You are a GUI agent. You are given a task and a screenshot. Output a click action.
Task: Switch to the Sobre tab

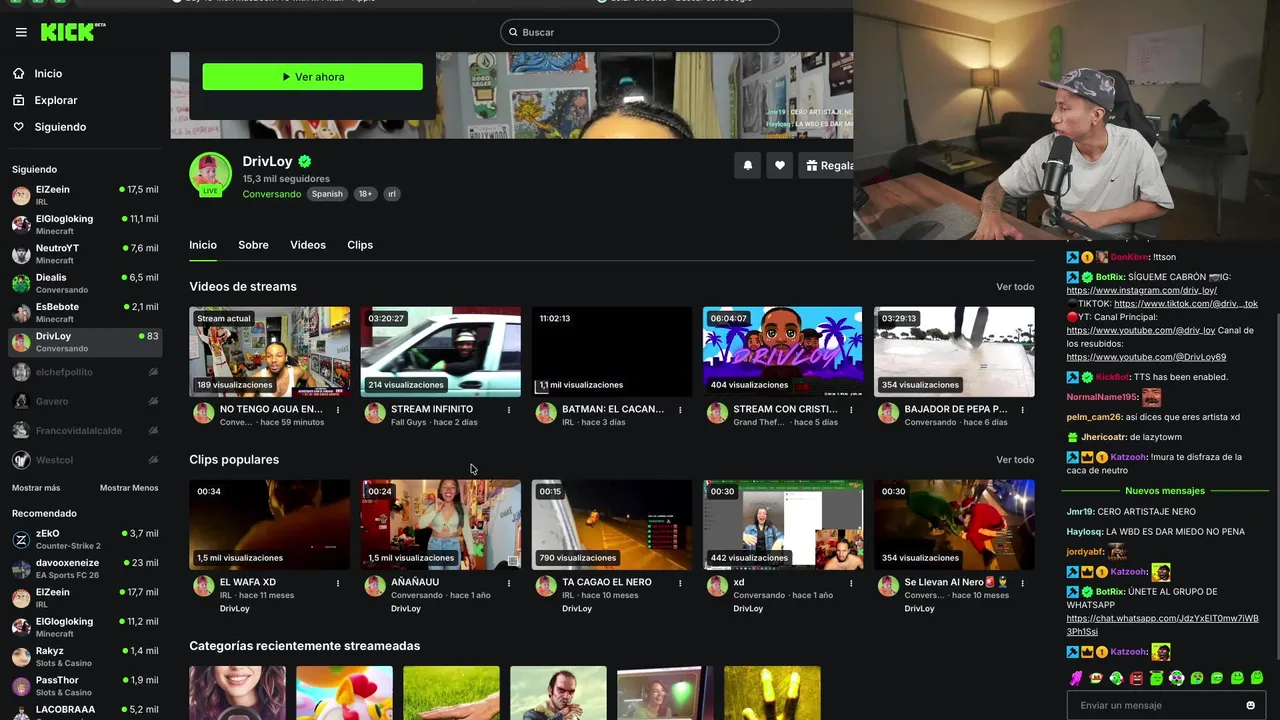[x=253, y=245]
